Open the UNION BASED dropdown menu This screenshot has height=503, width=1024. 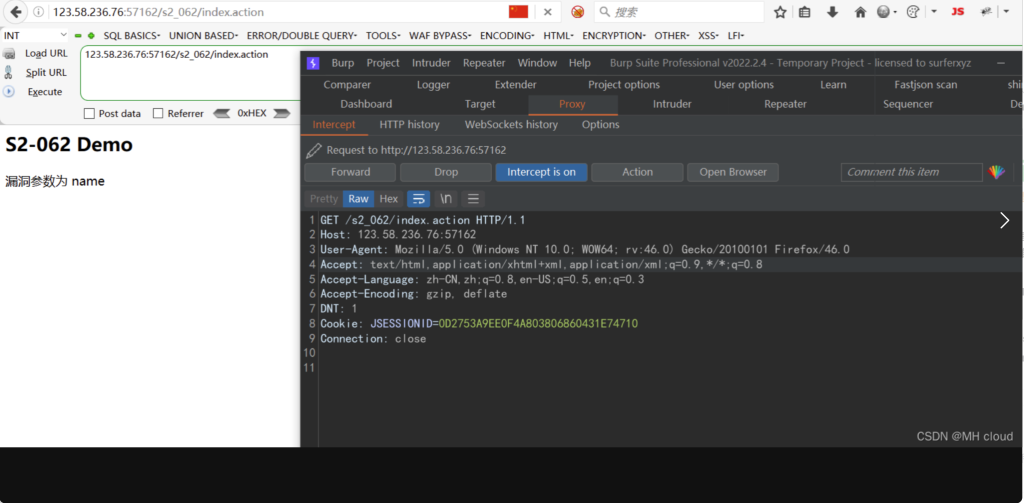click(x=204, y=35)
